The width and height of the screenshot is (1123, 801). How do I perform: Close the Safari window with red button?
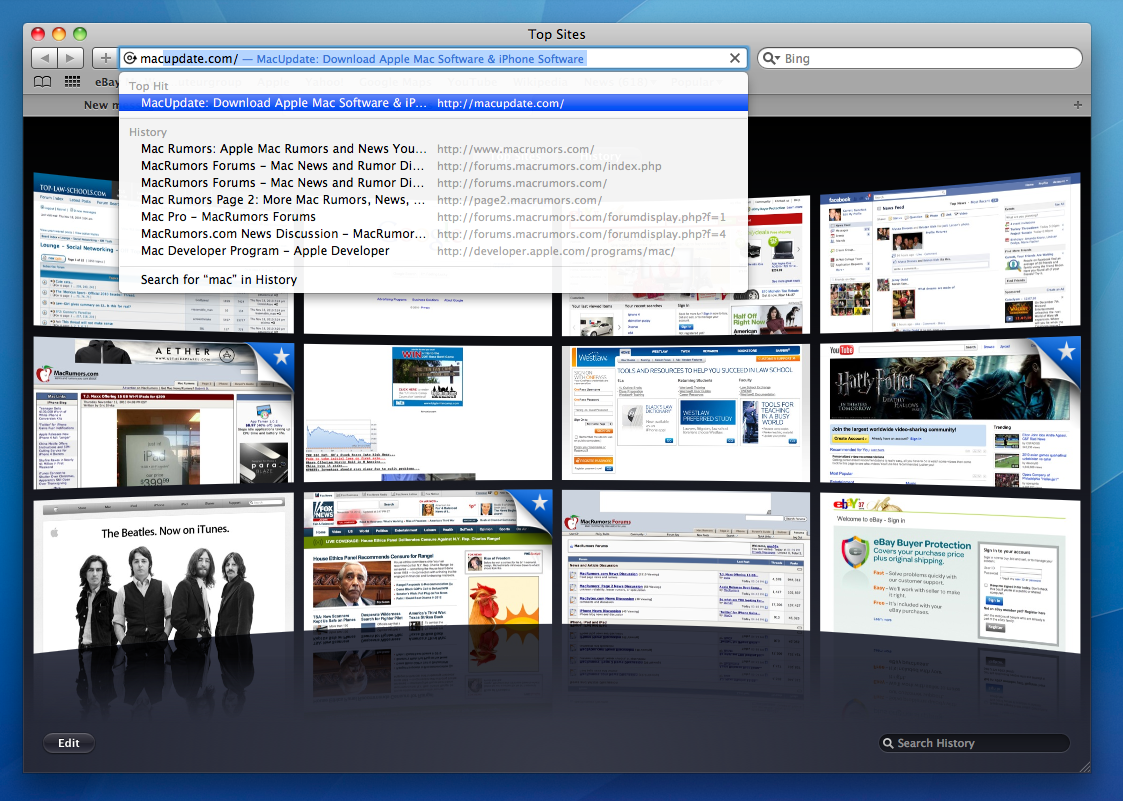(39, 34)
